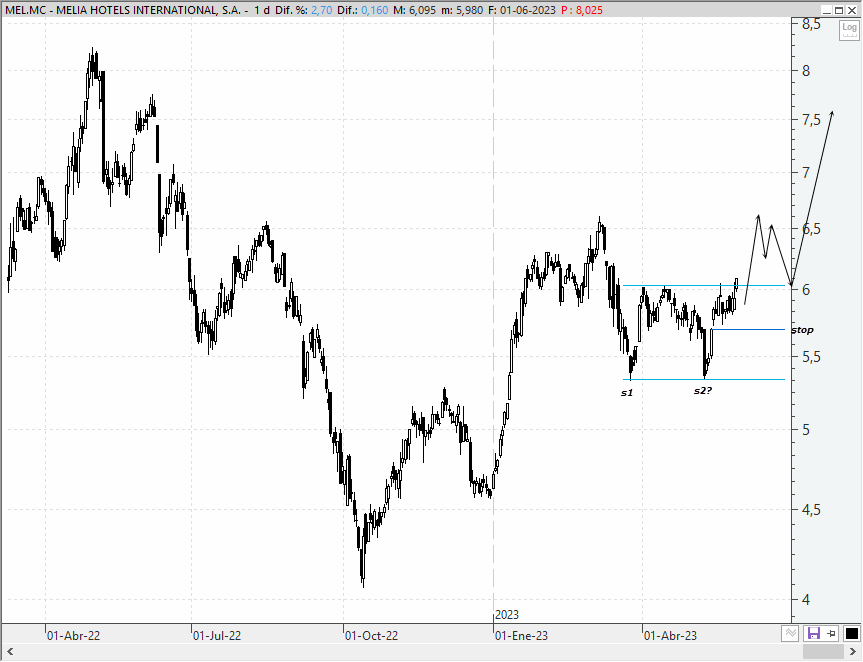The width and height of the screenshot is (863, 662).
Task: Click the 01-Jul-22 date axis label
Action: [217, 636]
